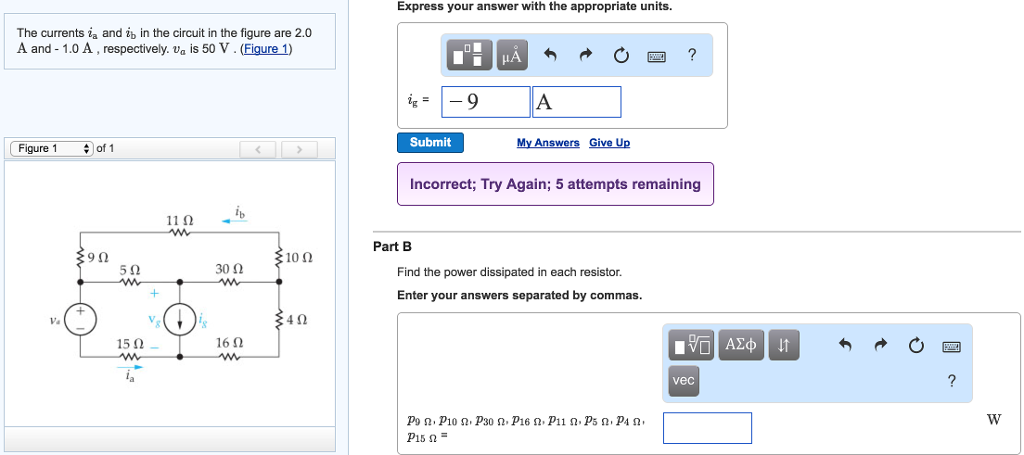Redo edit in Part A toolbar
This screenshot has height=455, width=1024.
tap(584, 56)
